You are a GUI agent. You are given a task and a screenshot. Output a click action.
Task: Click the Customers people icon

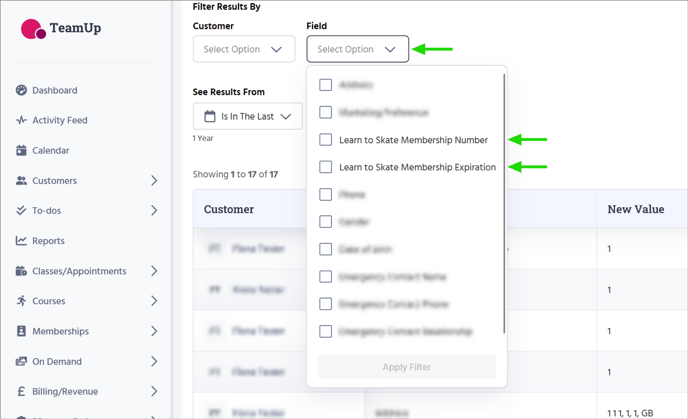tap(22, 181)
